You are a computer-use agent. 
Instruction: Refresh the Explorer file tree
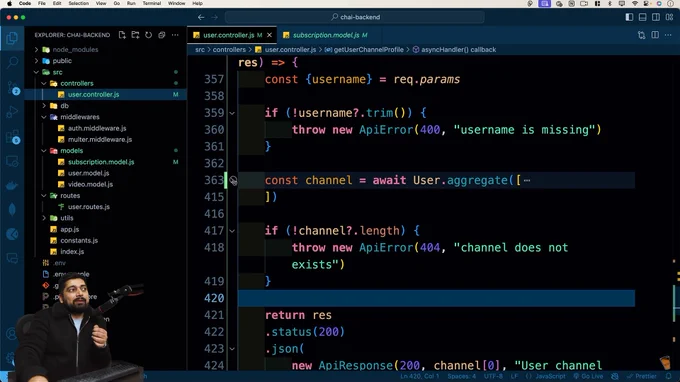coord(148,35)
